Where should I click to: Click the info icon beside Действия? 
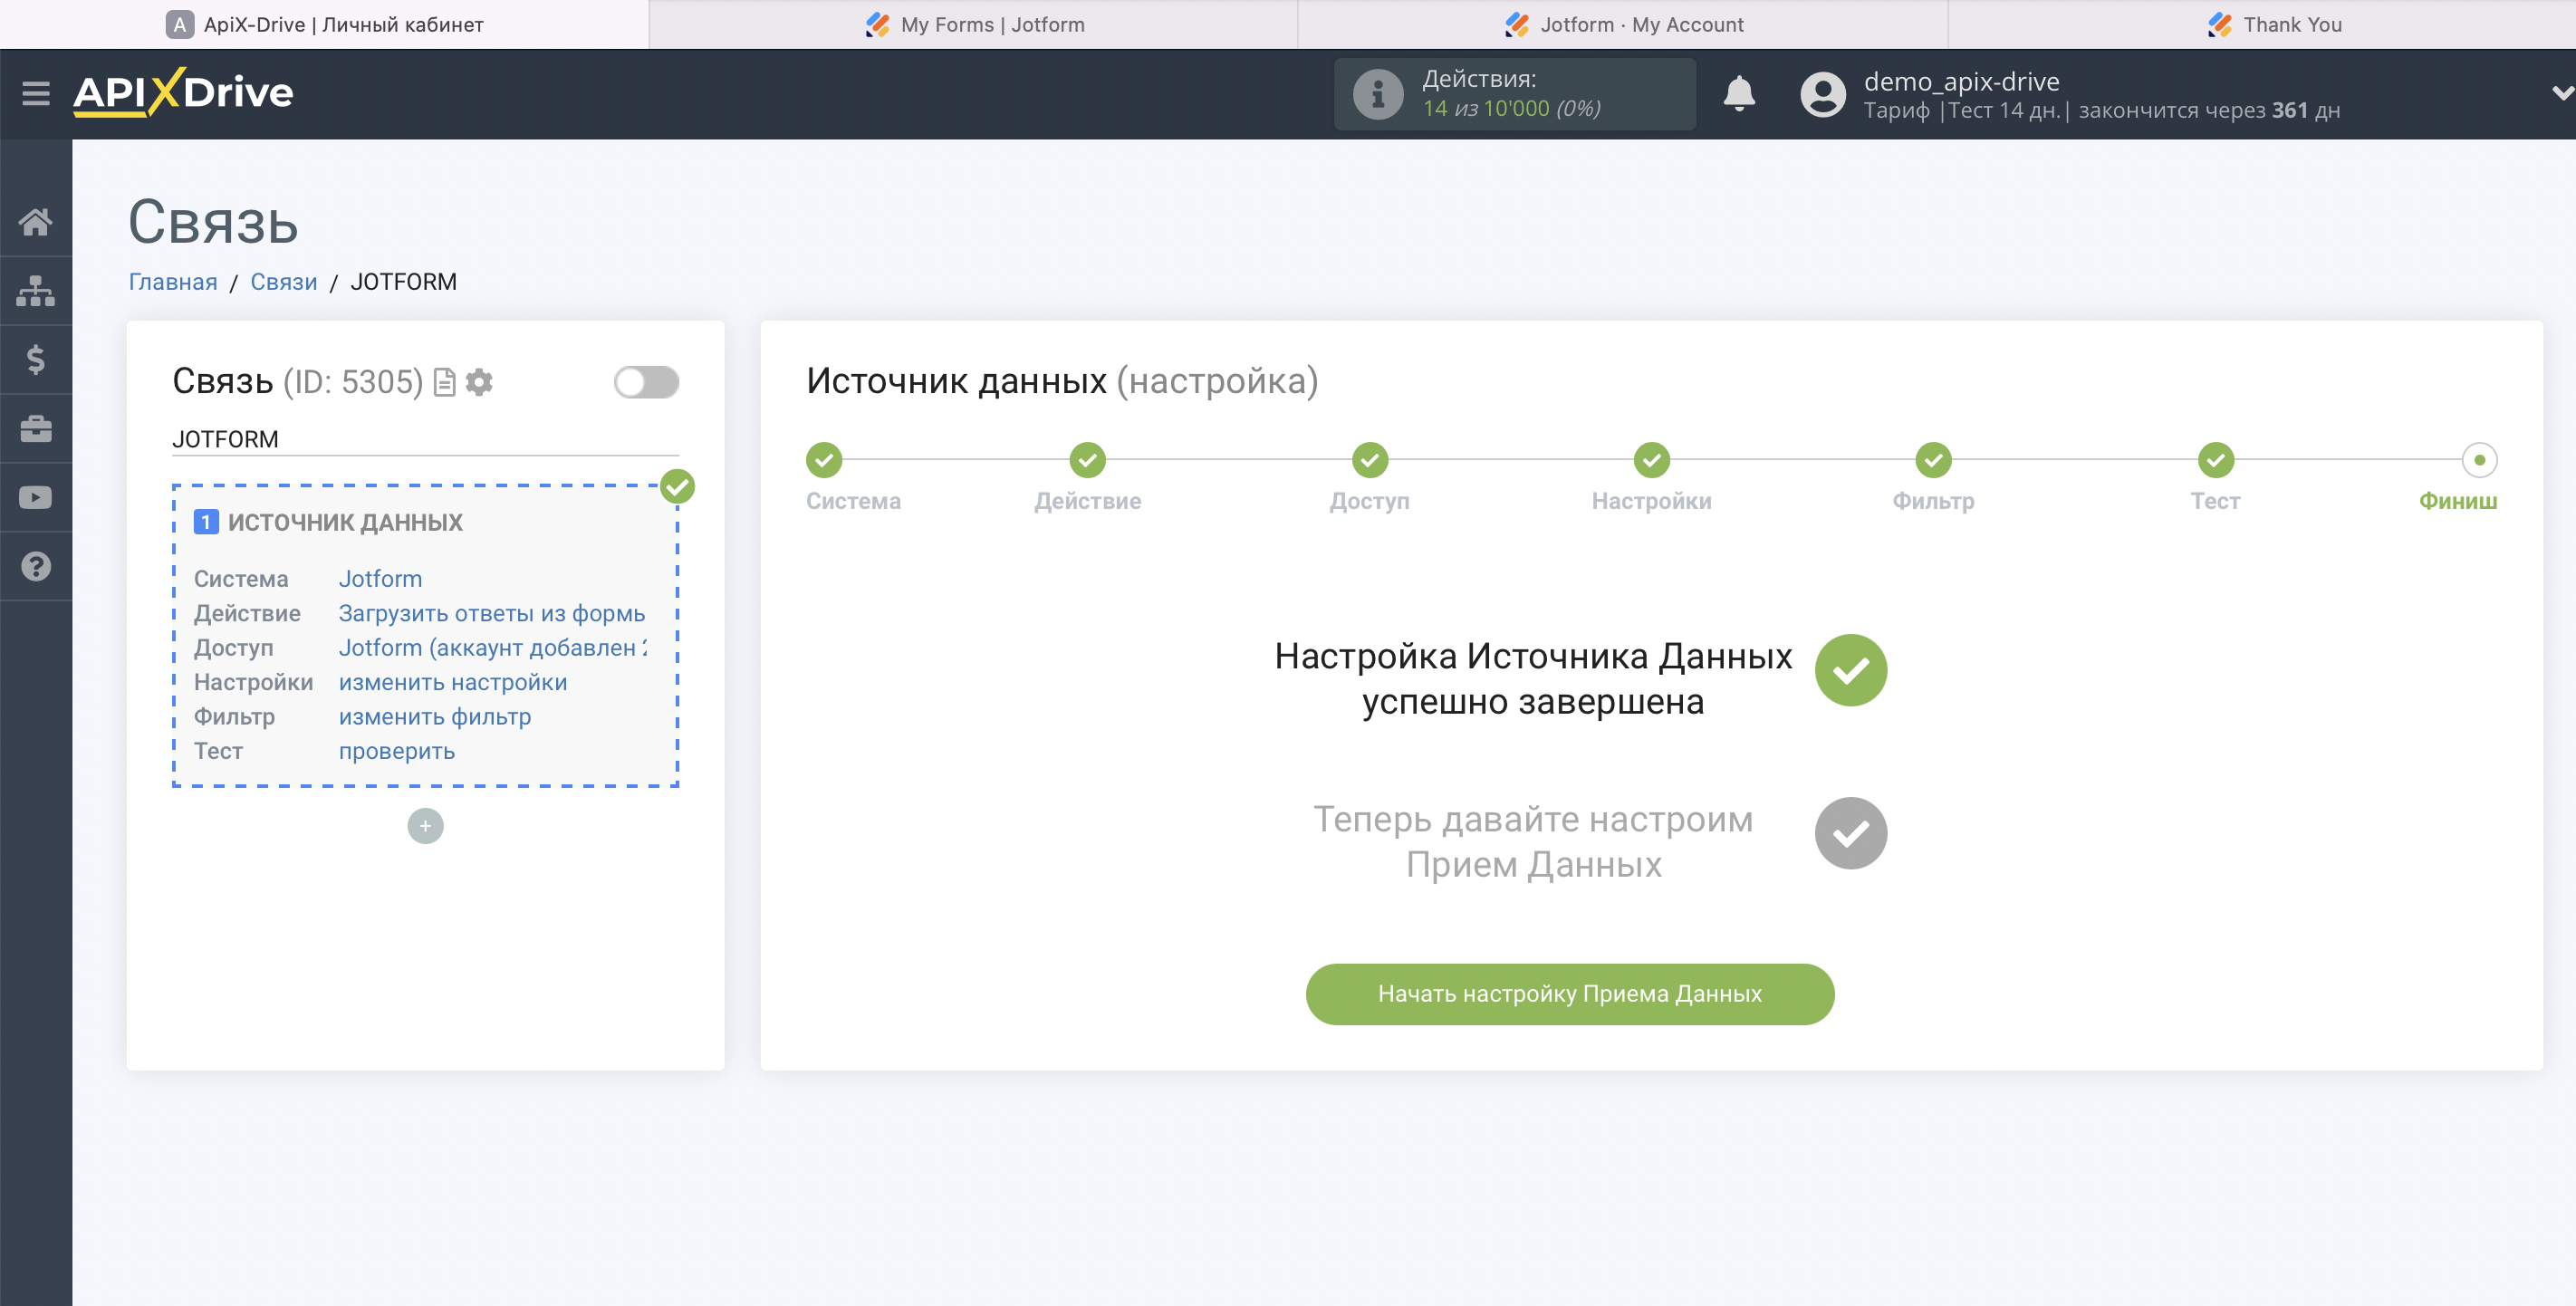coord(1378,94)
